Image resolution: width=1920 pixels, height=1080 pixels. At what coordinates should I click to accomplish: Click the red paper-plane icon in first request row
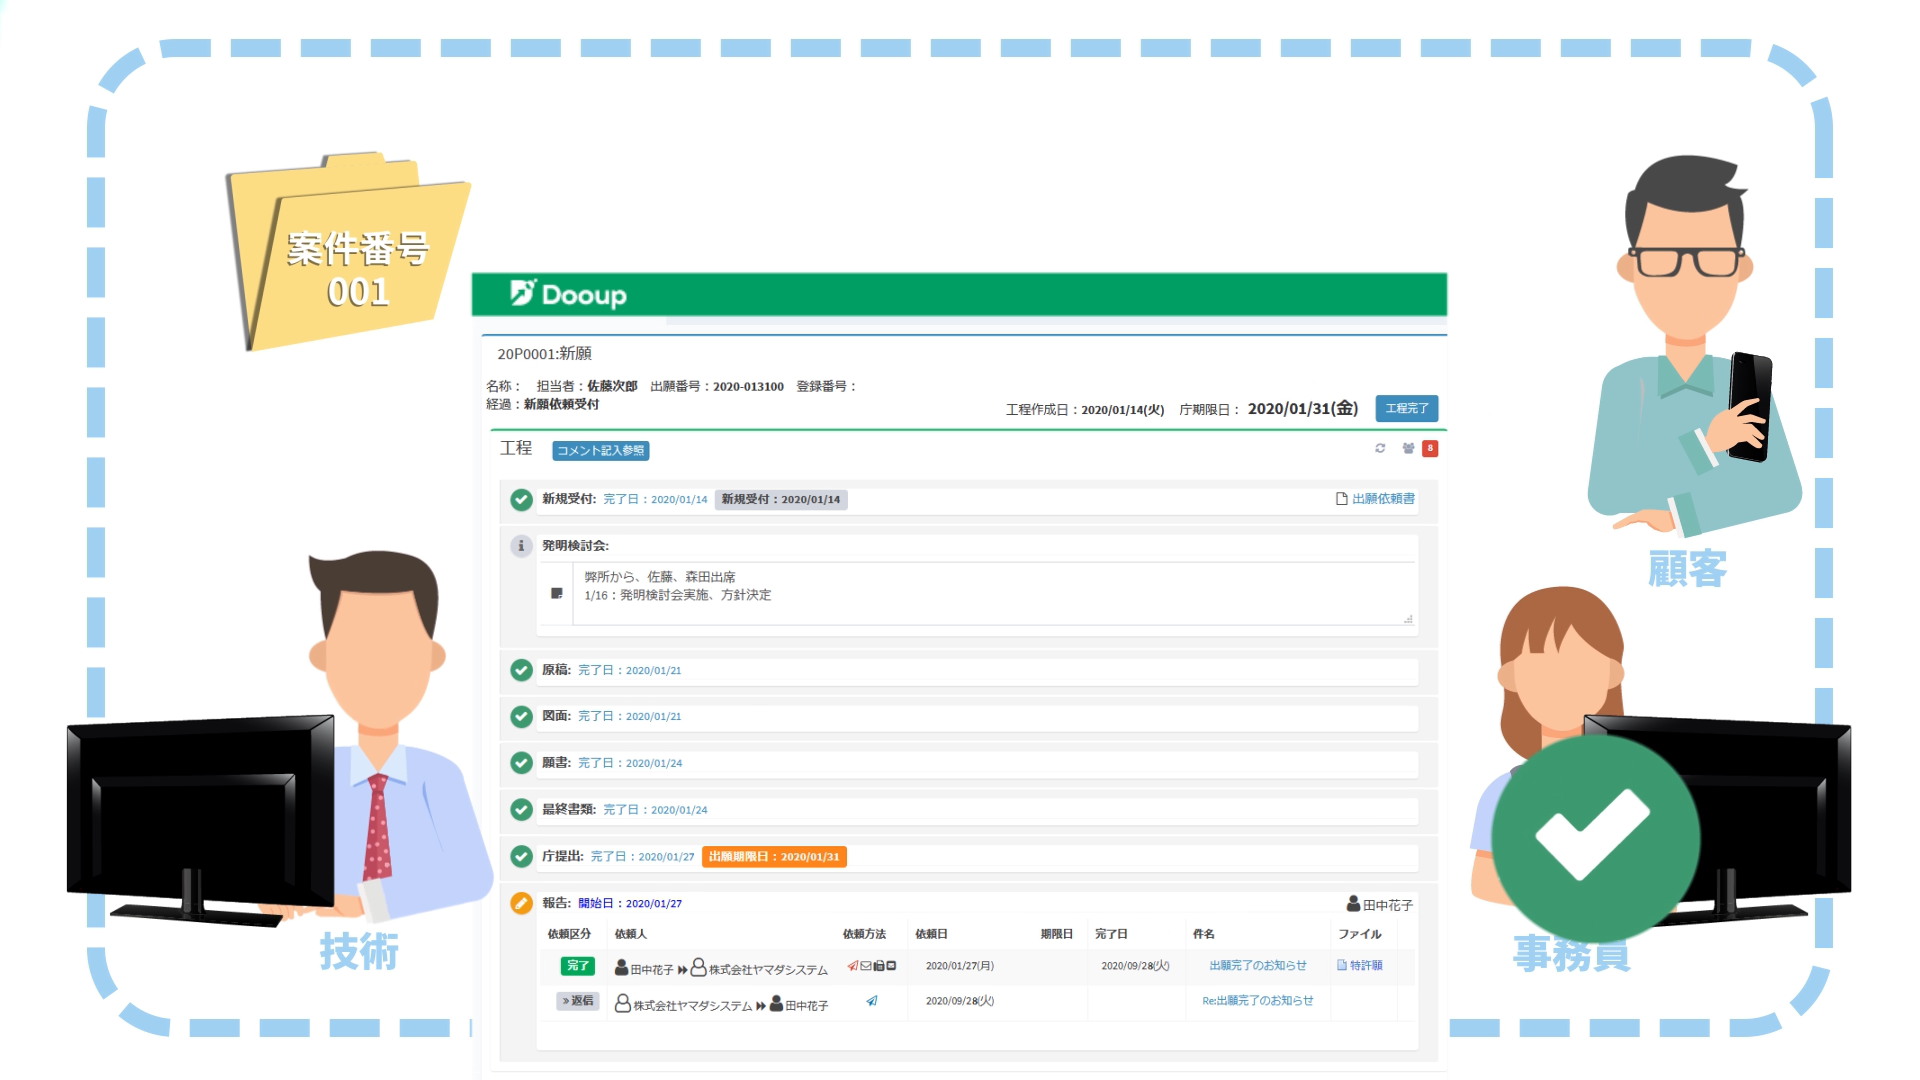[853, 966]
